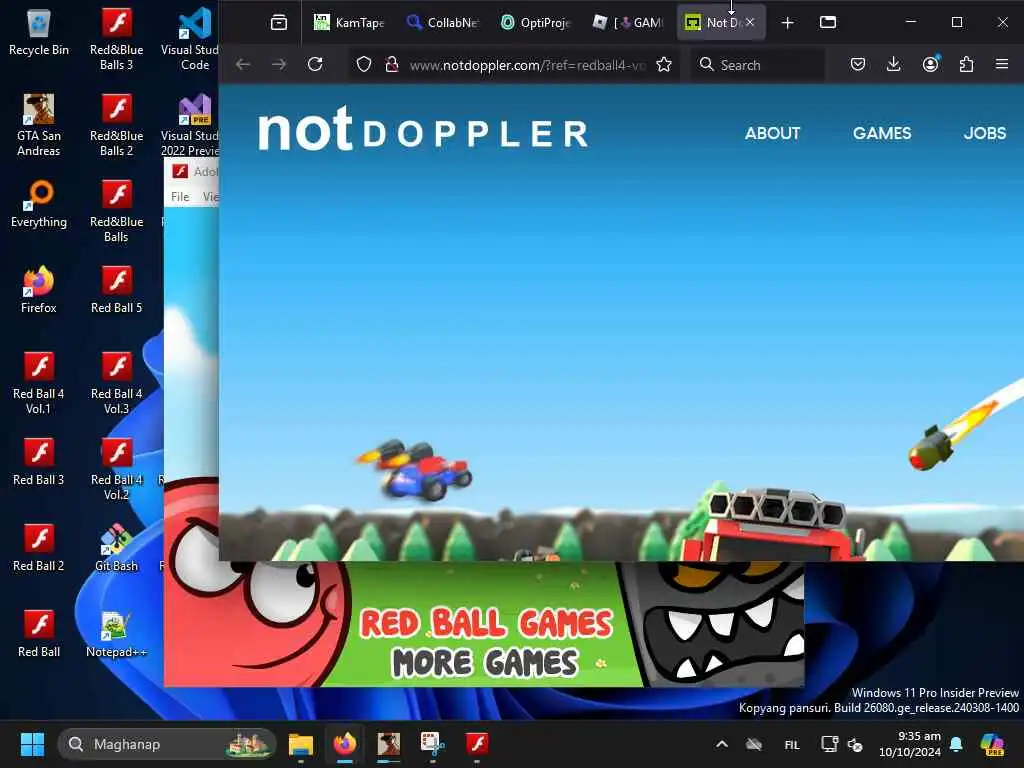Click the notDOPPLER site logo
The width and height of the screenshot is (1024, 768).
click(423, 129)
